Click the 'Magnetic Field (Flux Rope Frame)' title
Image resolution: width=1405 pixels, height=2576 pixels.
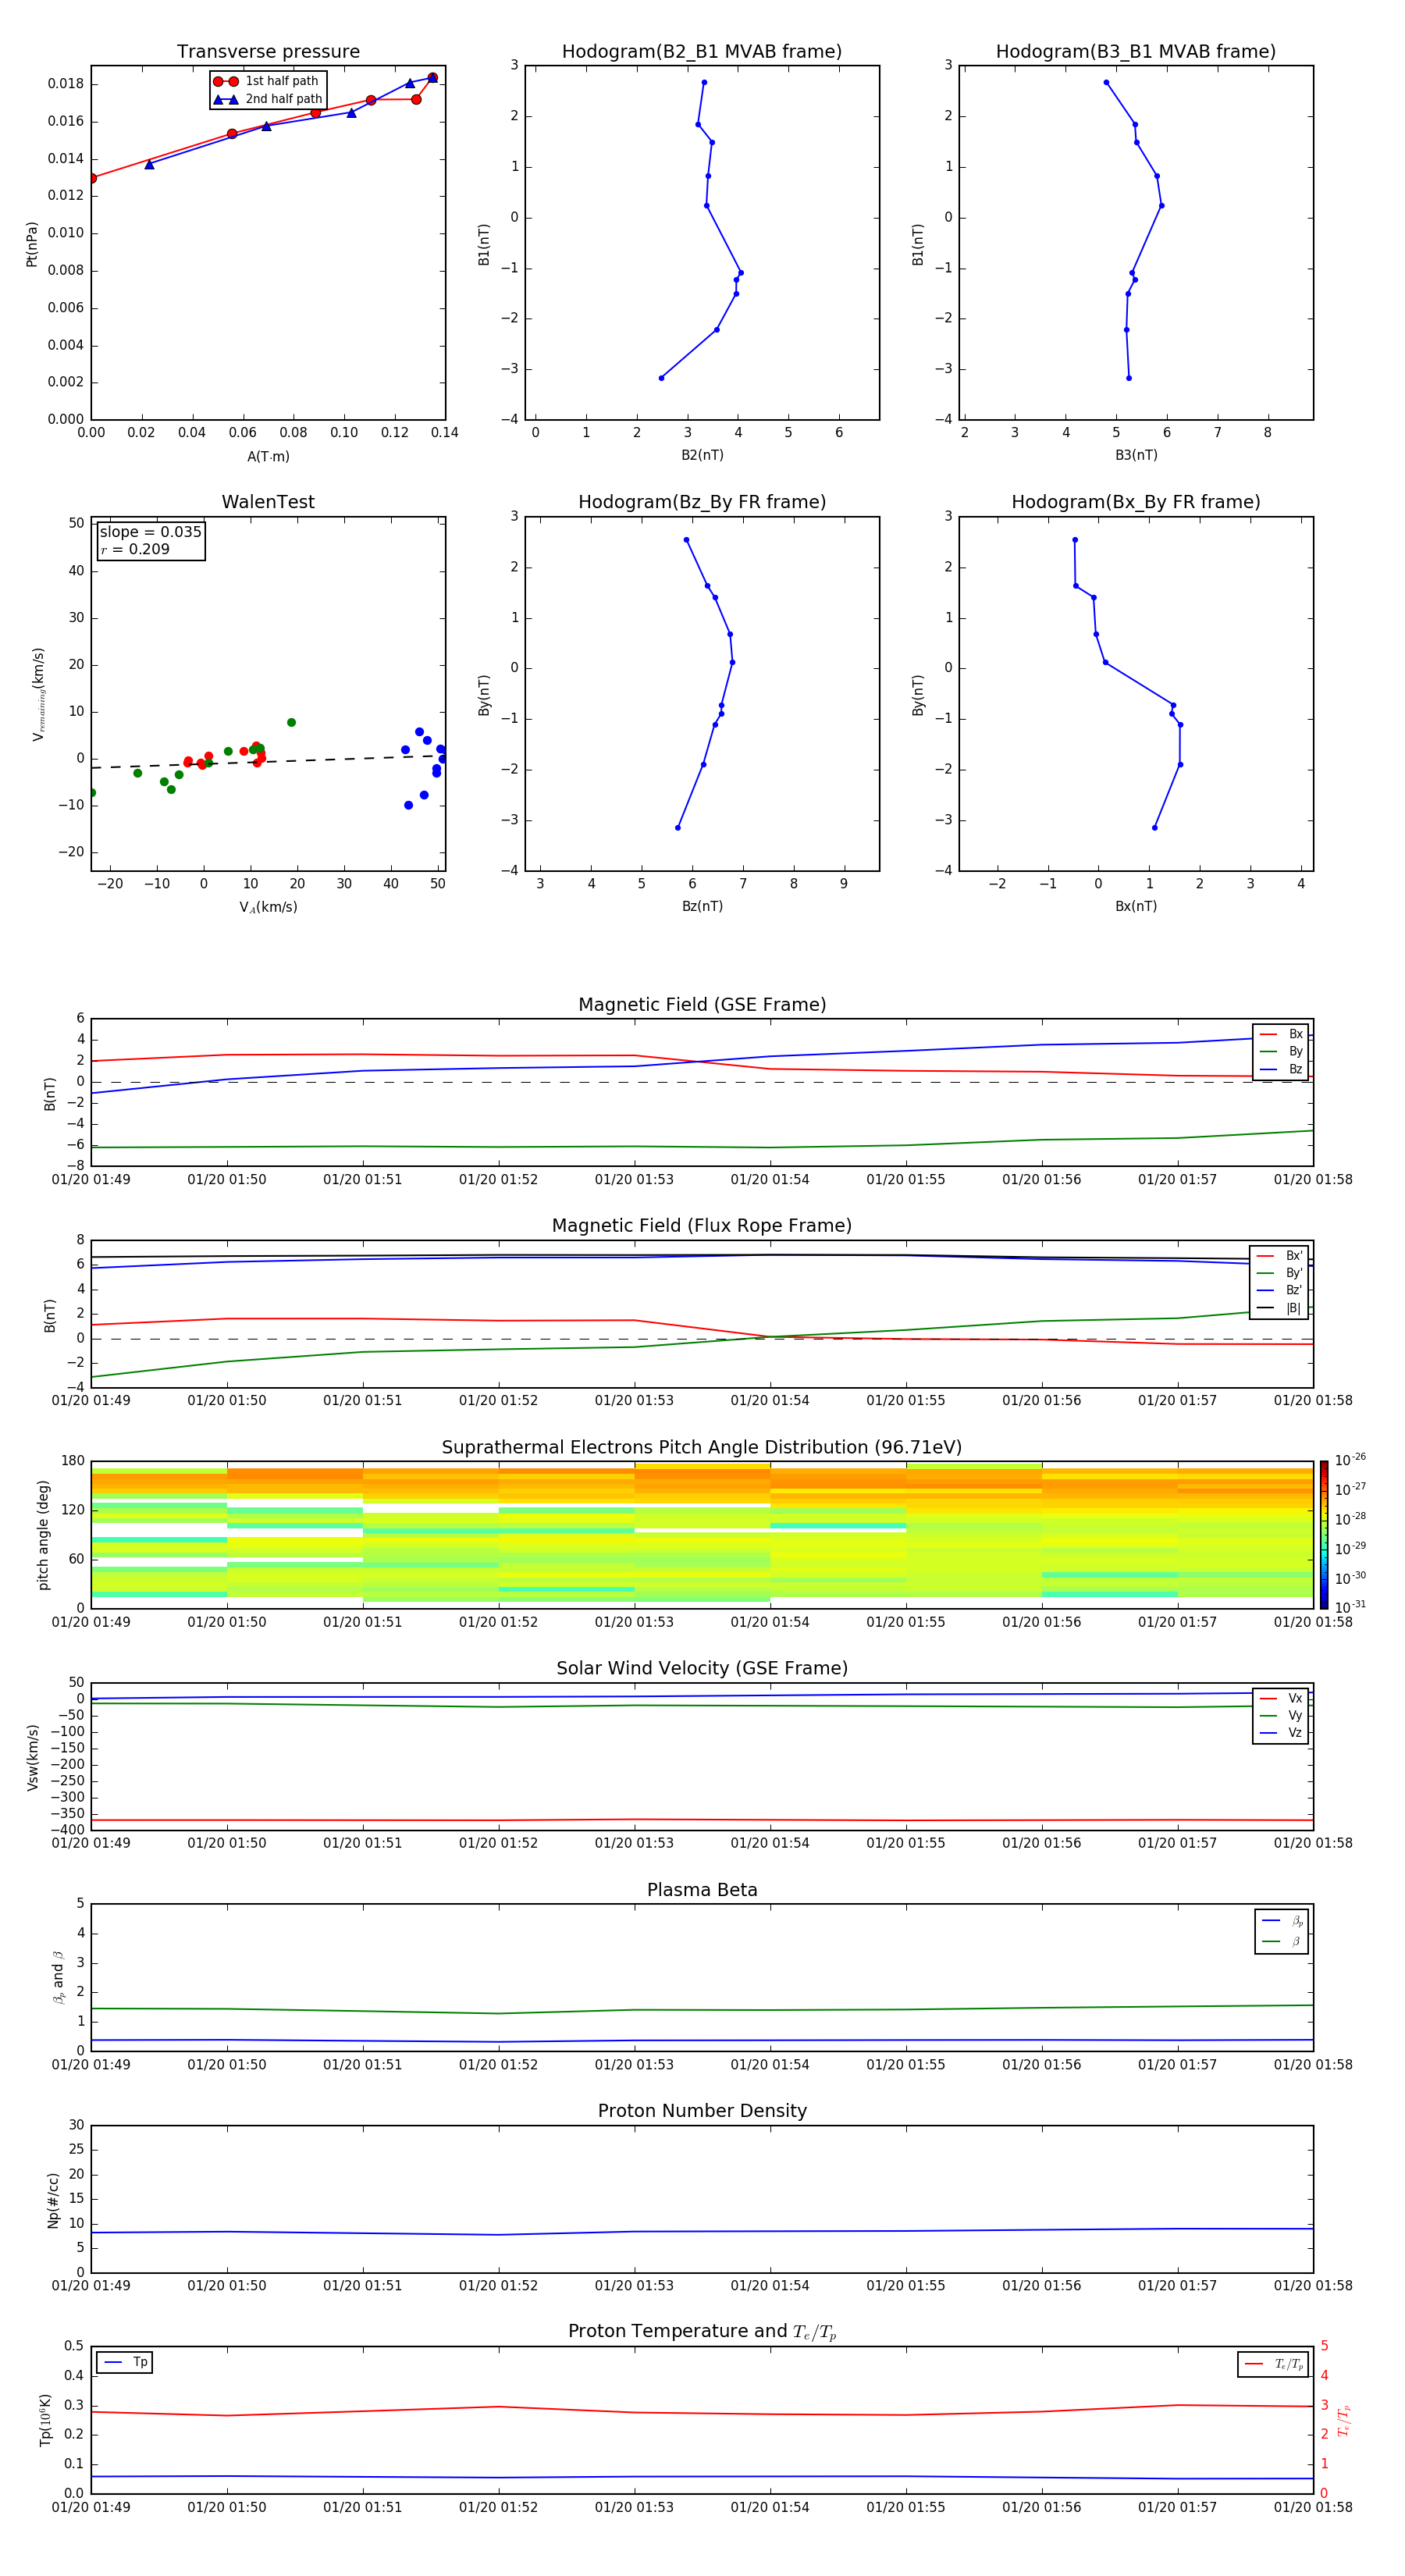coord(702,1226)
